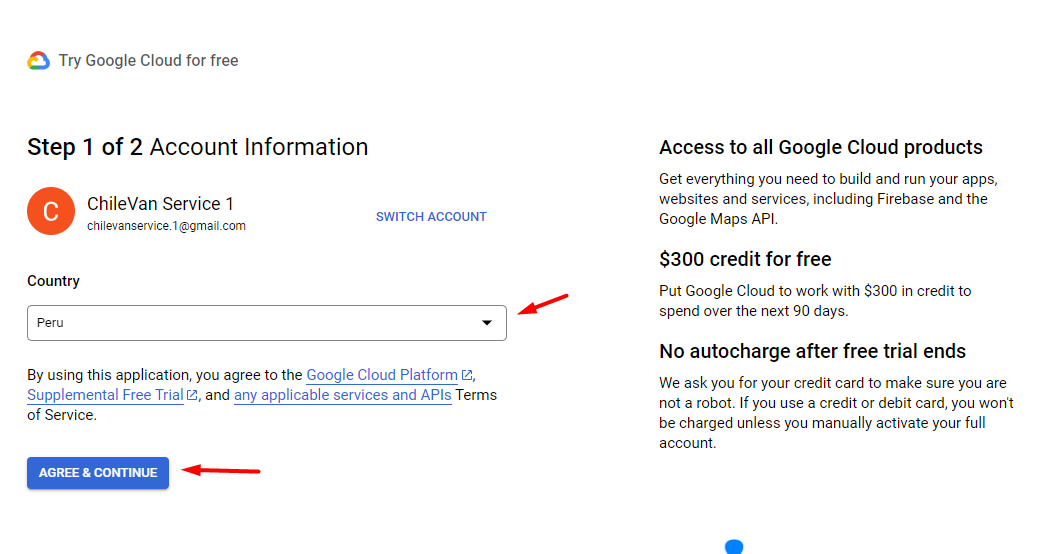Image resolution: width=1038 pixels, height=554 pixels.
Task: Click the AGREE & CONTINUE button
Action: [98, 473]
